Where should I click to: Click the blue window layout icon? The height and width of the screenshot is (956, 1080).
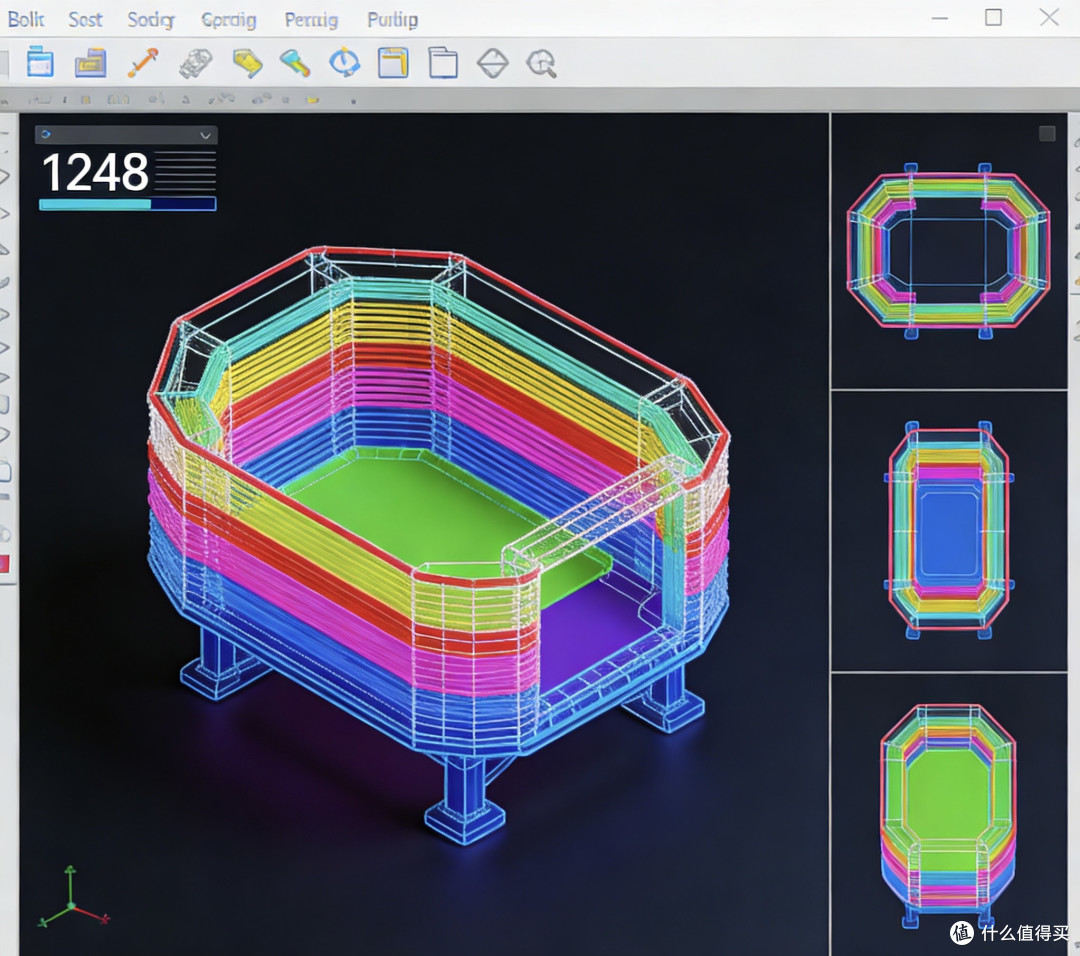[x=40, y=63]
